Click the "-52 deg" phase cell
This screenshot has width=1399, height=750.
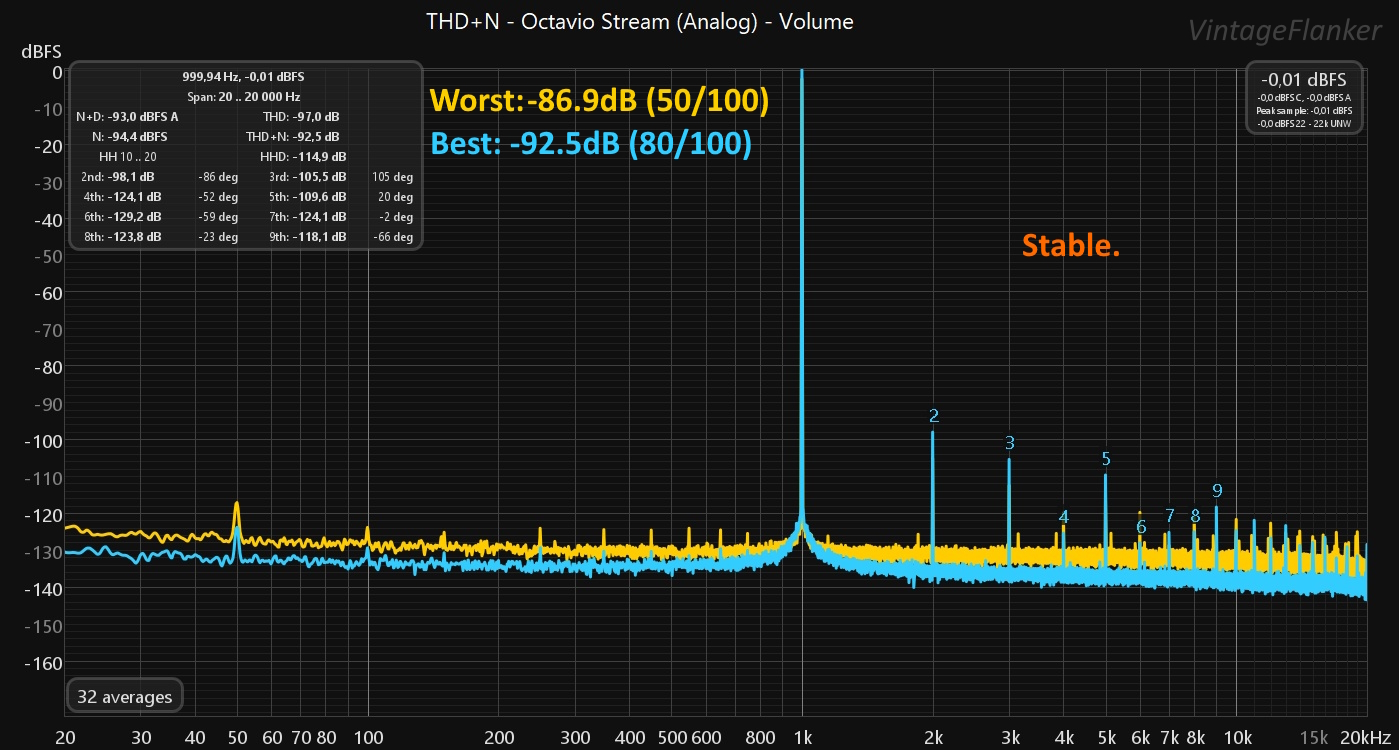pos(219,197)
